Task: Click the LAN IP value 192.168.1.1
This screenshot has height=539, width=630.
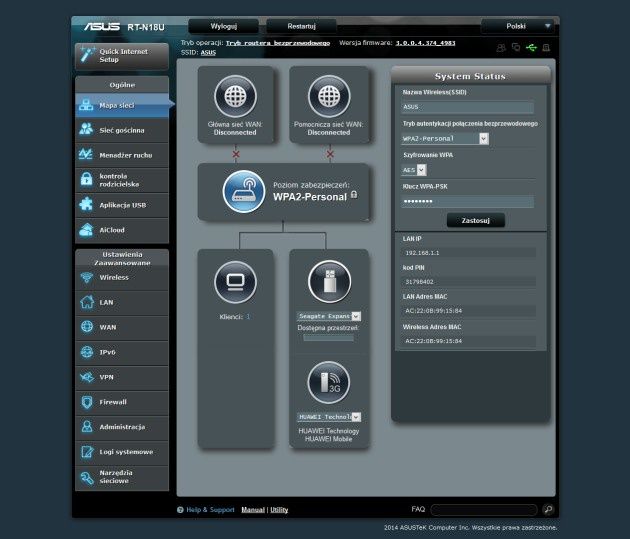Action: [x=422, y=253]
